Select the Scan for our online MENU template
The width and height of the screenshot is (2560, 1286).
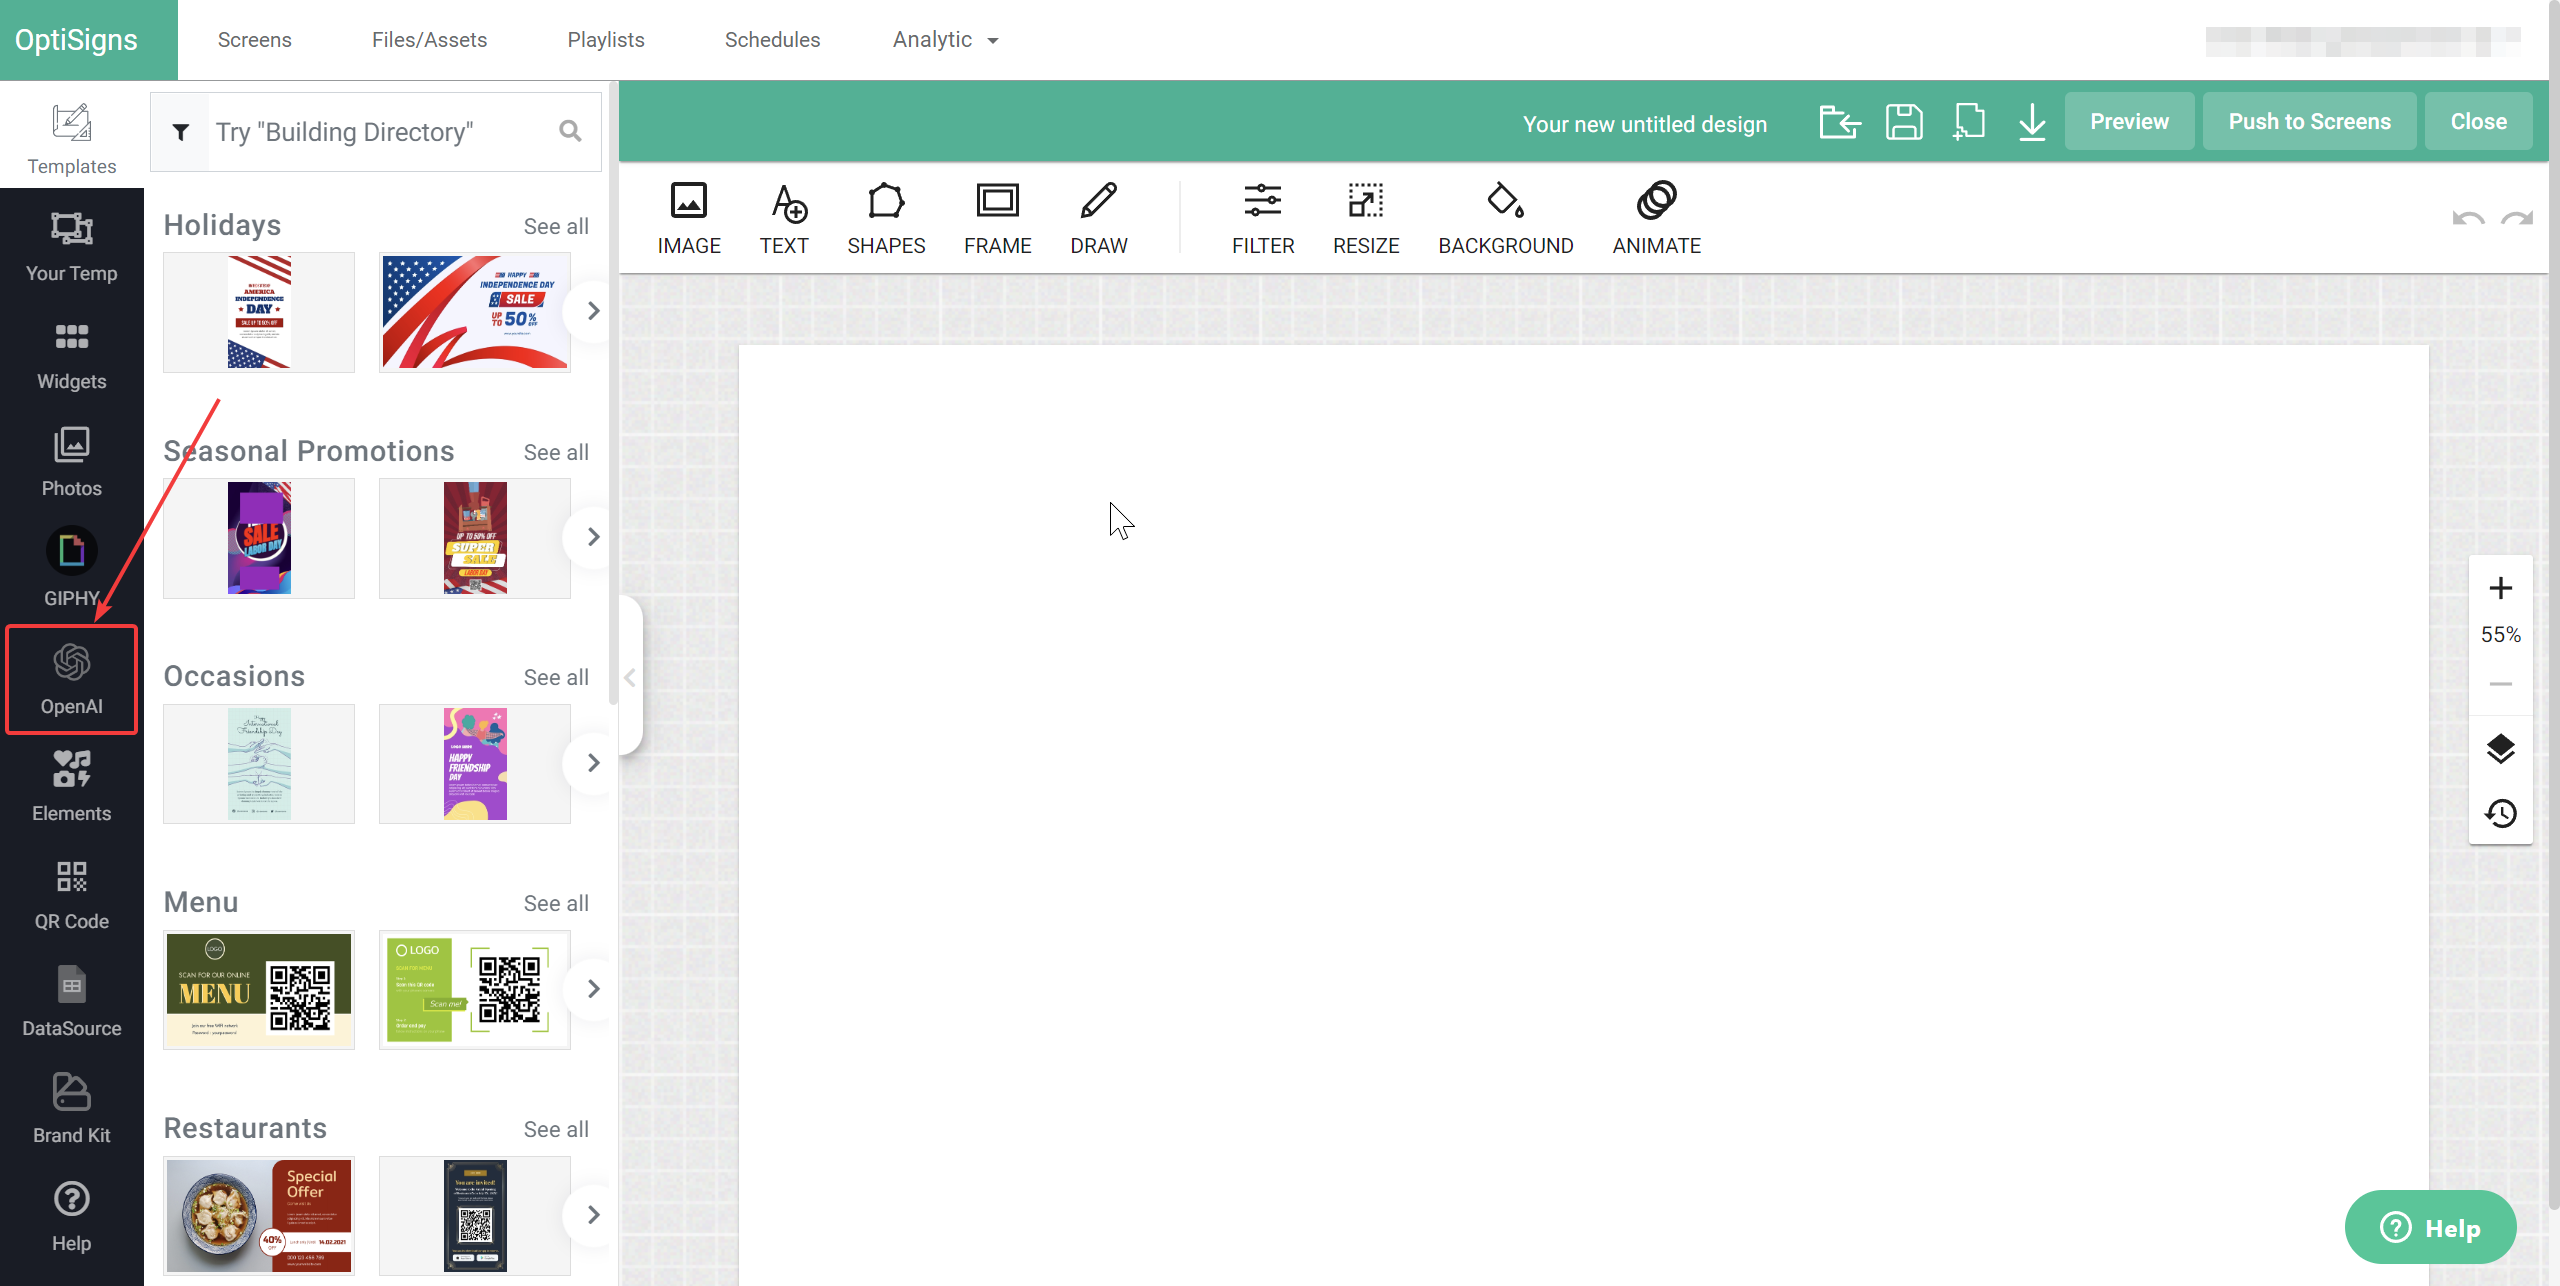259,990
